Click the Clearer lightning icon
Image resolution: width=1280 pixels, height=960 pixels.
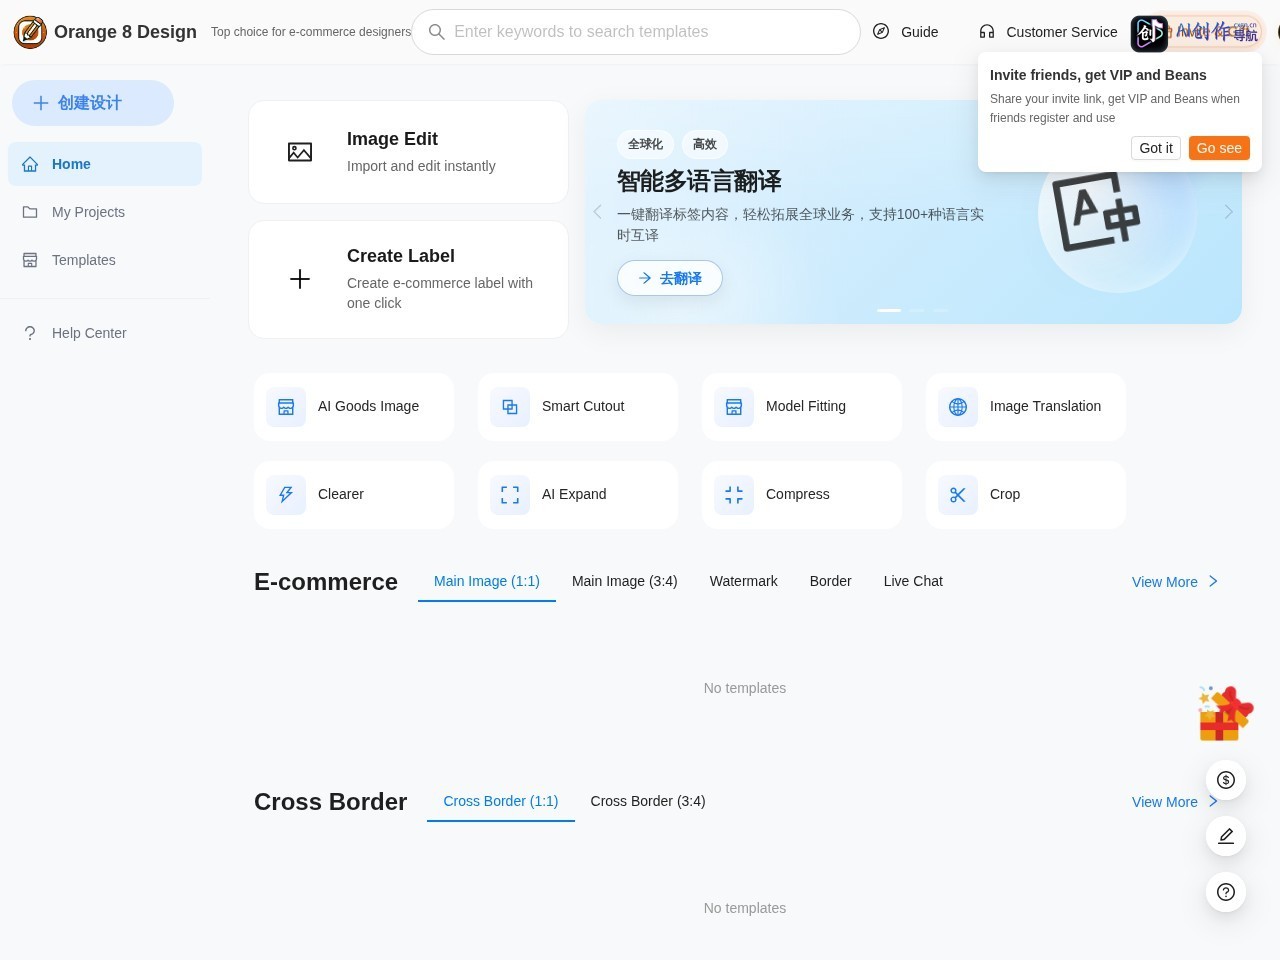(286, 495)
